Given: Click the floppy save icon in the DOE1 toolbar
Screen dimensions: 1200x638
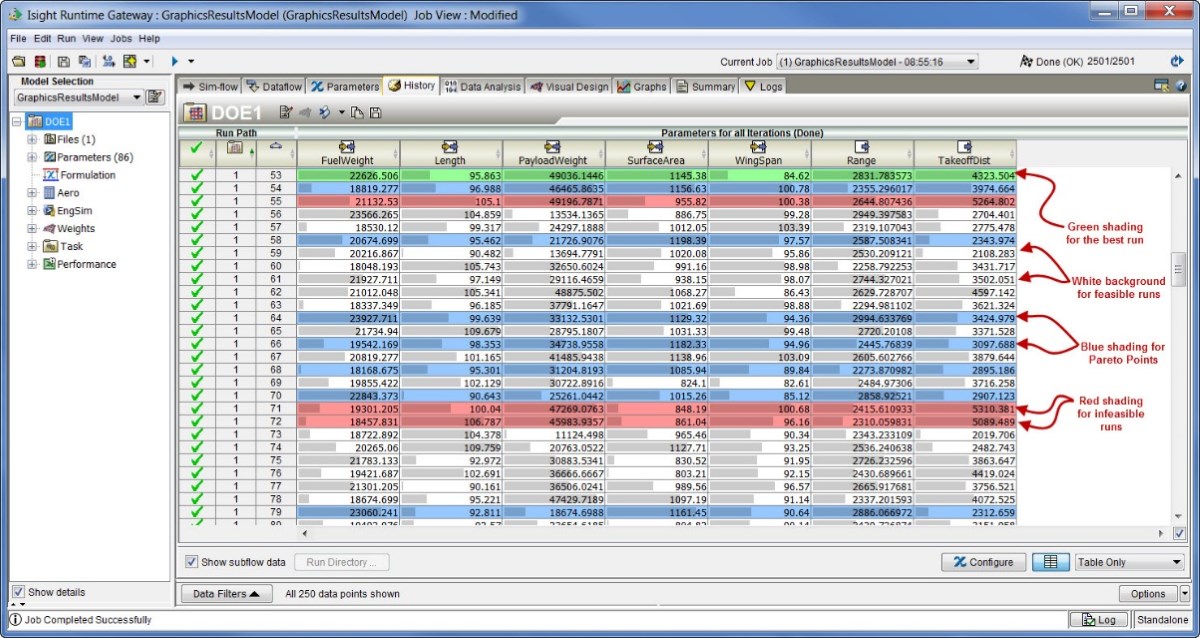Looking at the screenshot, I should pyautogui.click(x=375, y=112).
